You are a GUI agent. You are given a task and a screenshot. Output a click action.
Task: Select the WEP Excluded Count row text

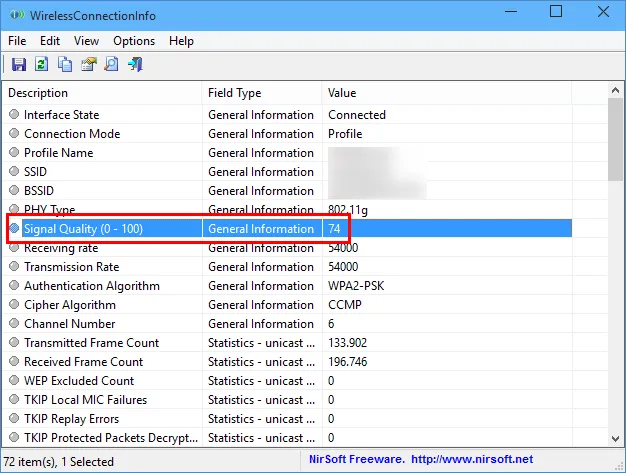(79, 381)
